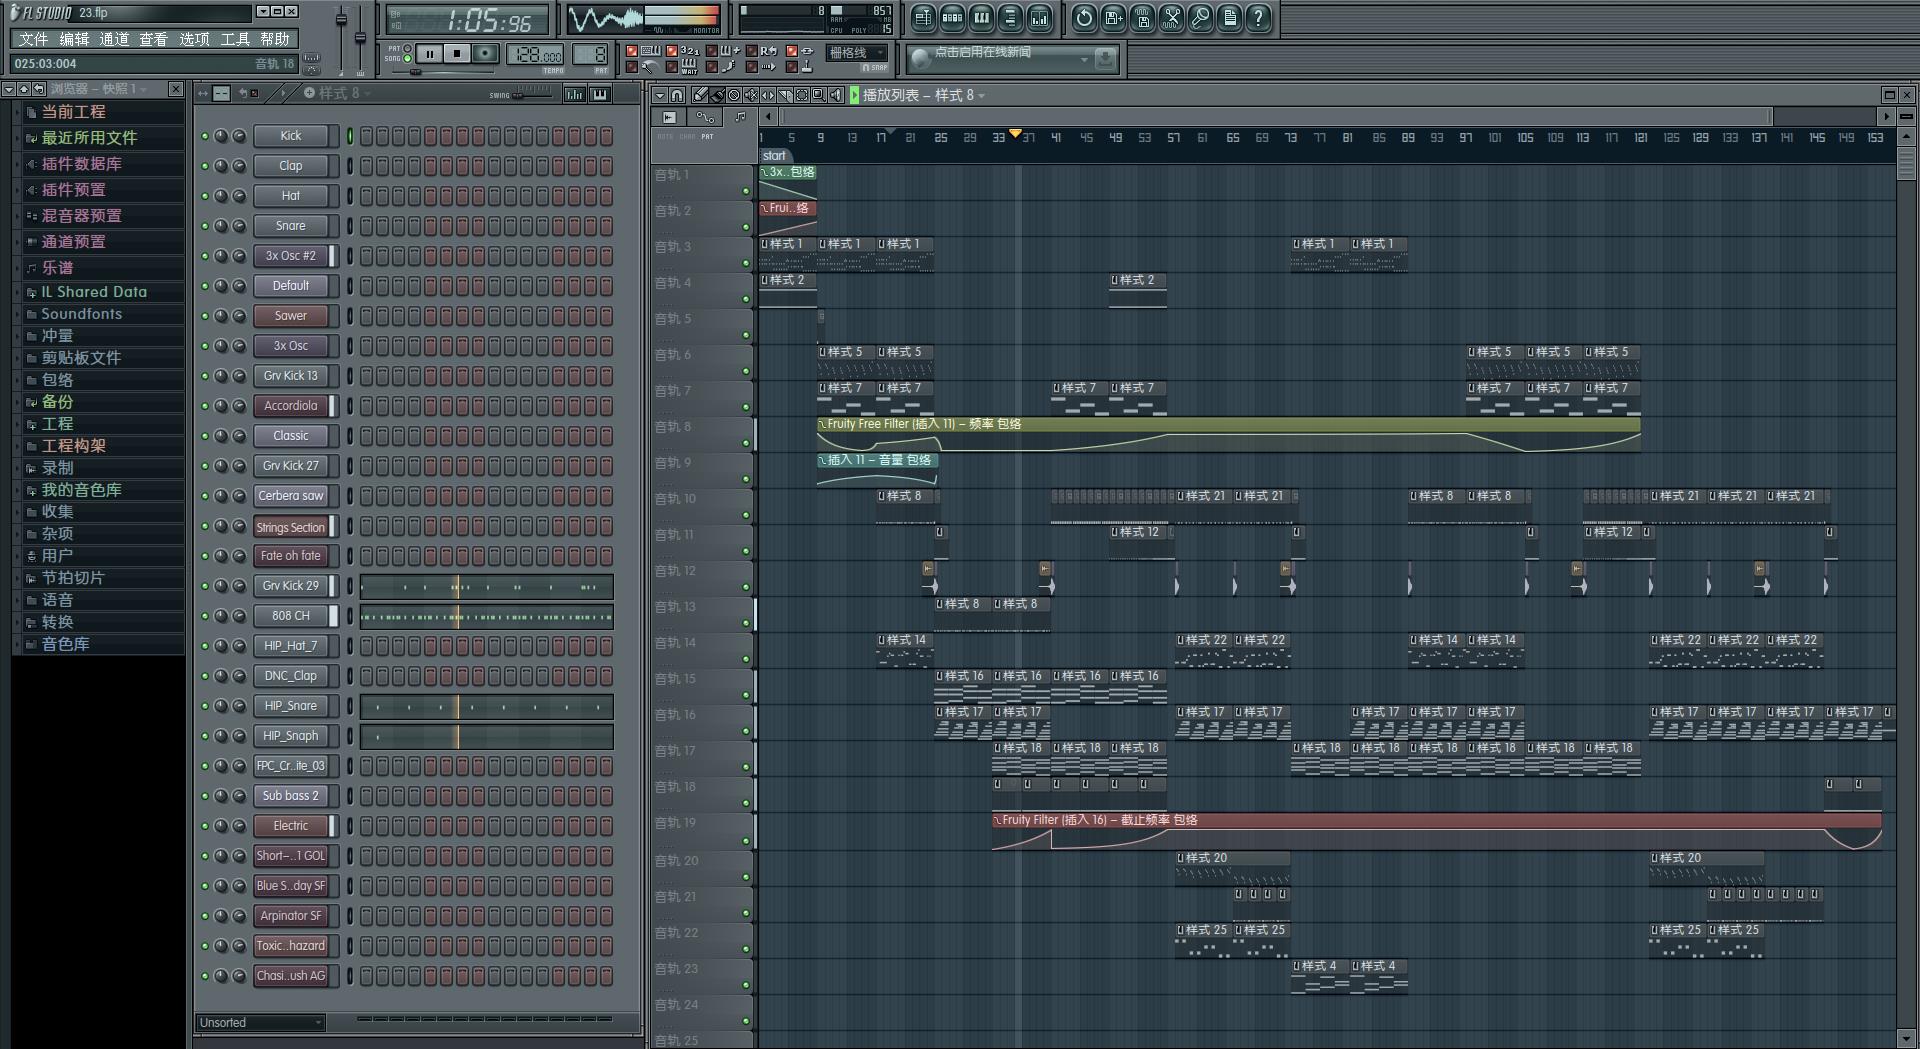Screen dimensions: 1920x1049
Task: Click the Sub bass 2 channel button
Action: tap(291, 796)
